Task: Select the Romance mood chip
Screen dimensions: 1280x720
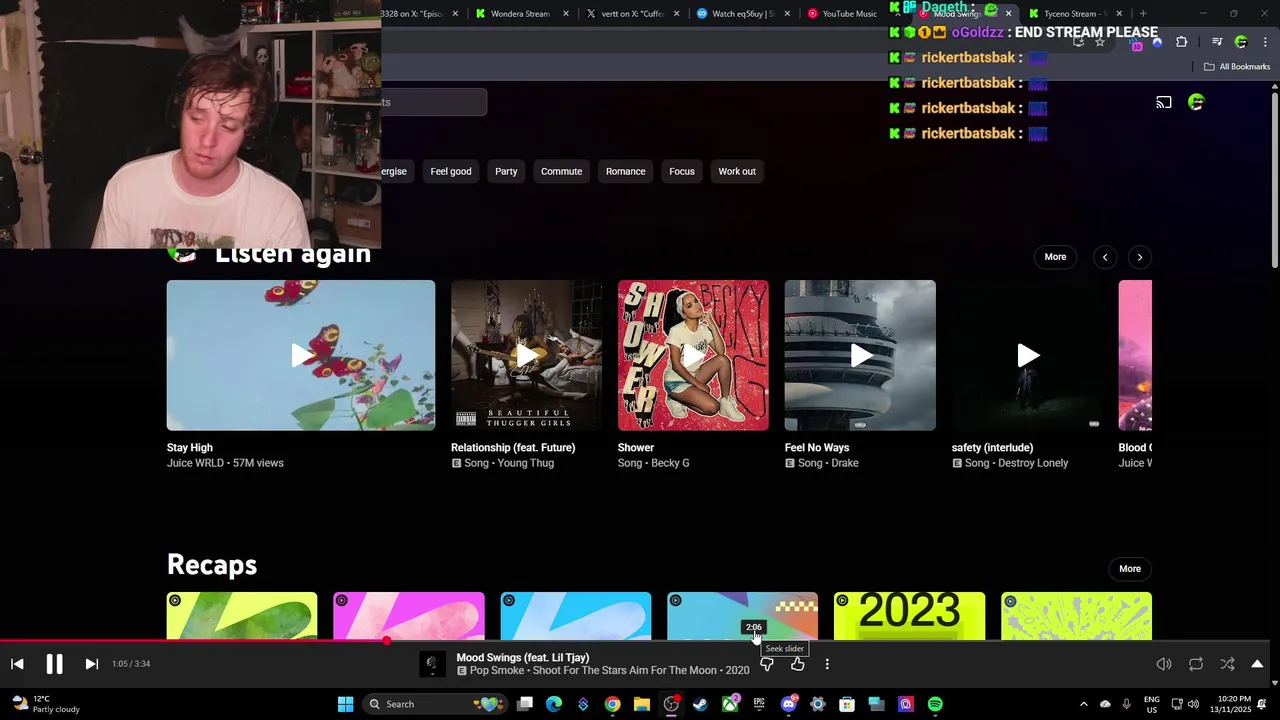Action: point(625,171)
